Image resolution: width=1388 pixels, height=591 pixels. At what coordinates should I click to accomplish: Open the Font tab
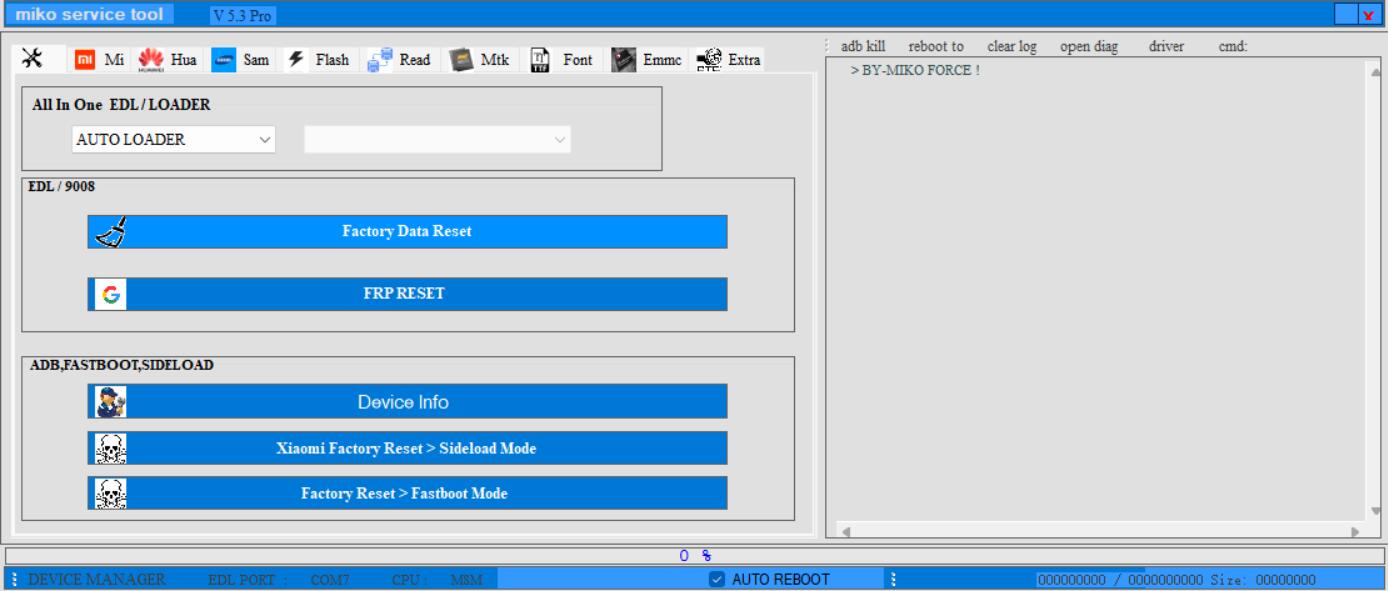pos(561,60)
